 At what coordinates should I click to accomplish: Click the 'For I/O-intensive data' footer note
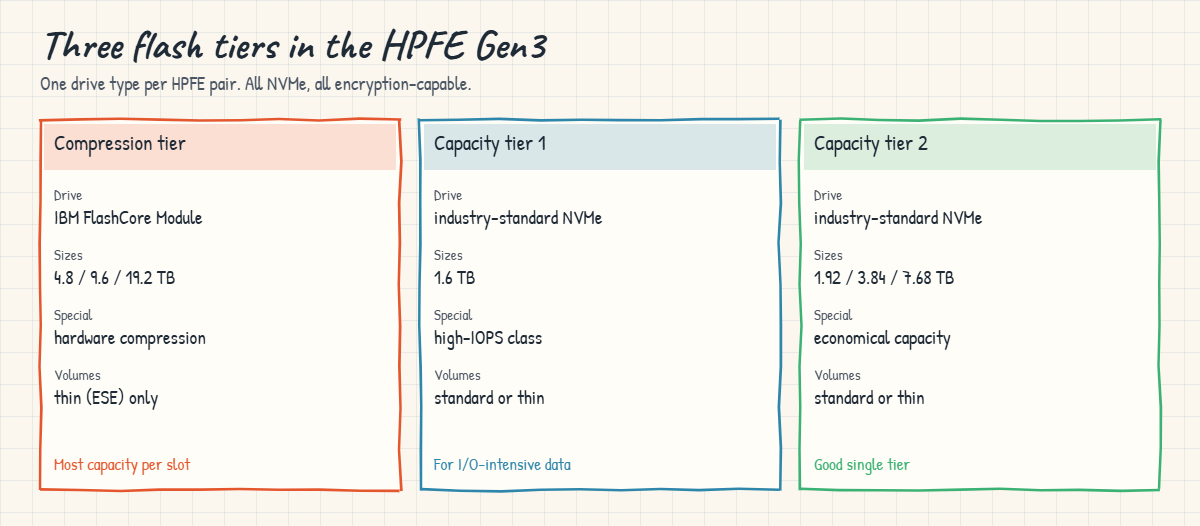coord(502,465)
